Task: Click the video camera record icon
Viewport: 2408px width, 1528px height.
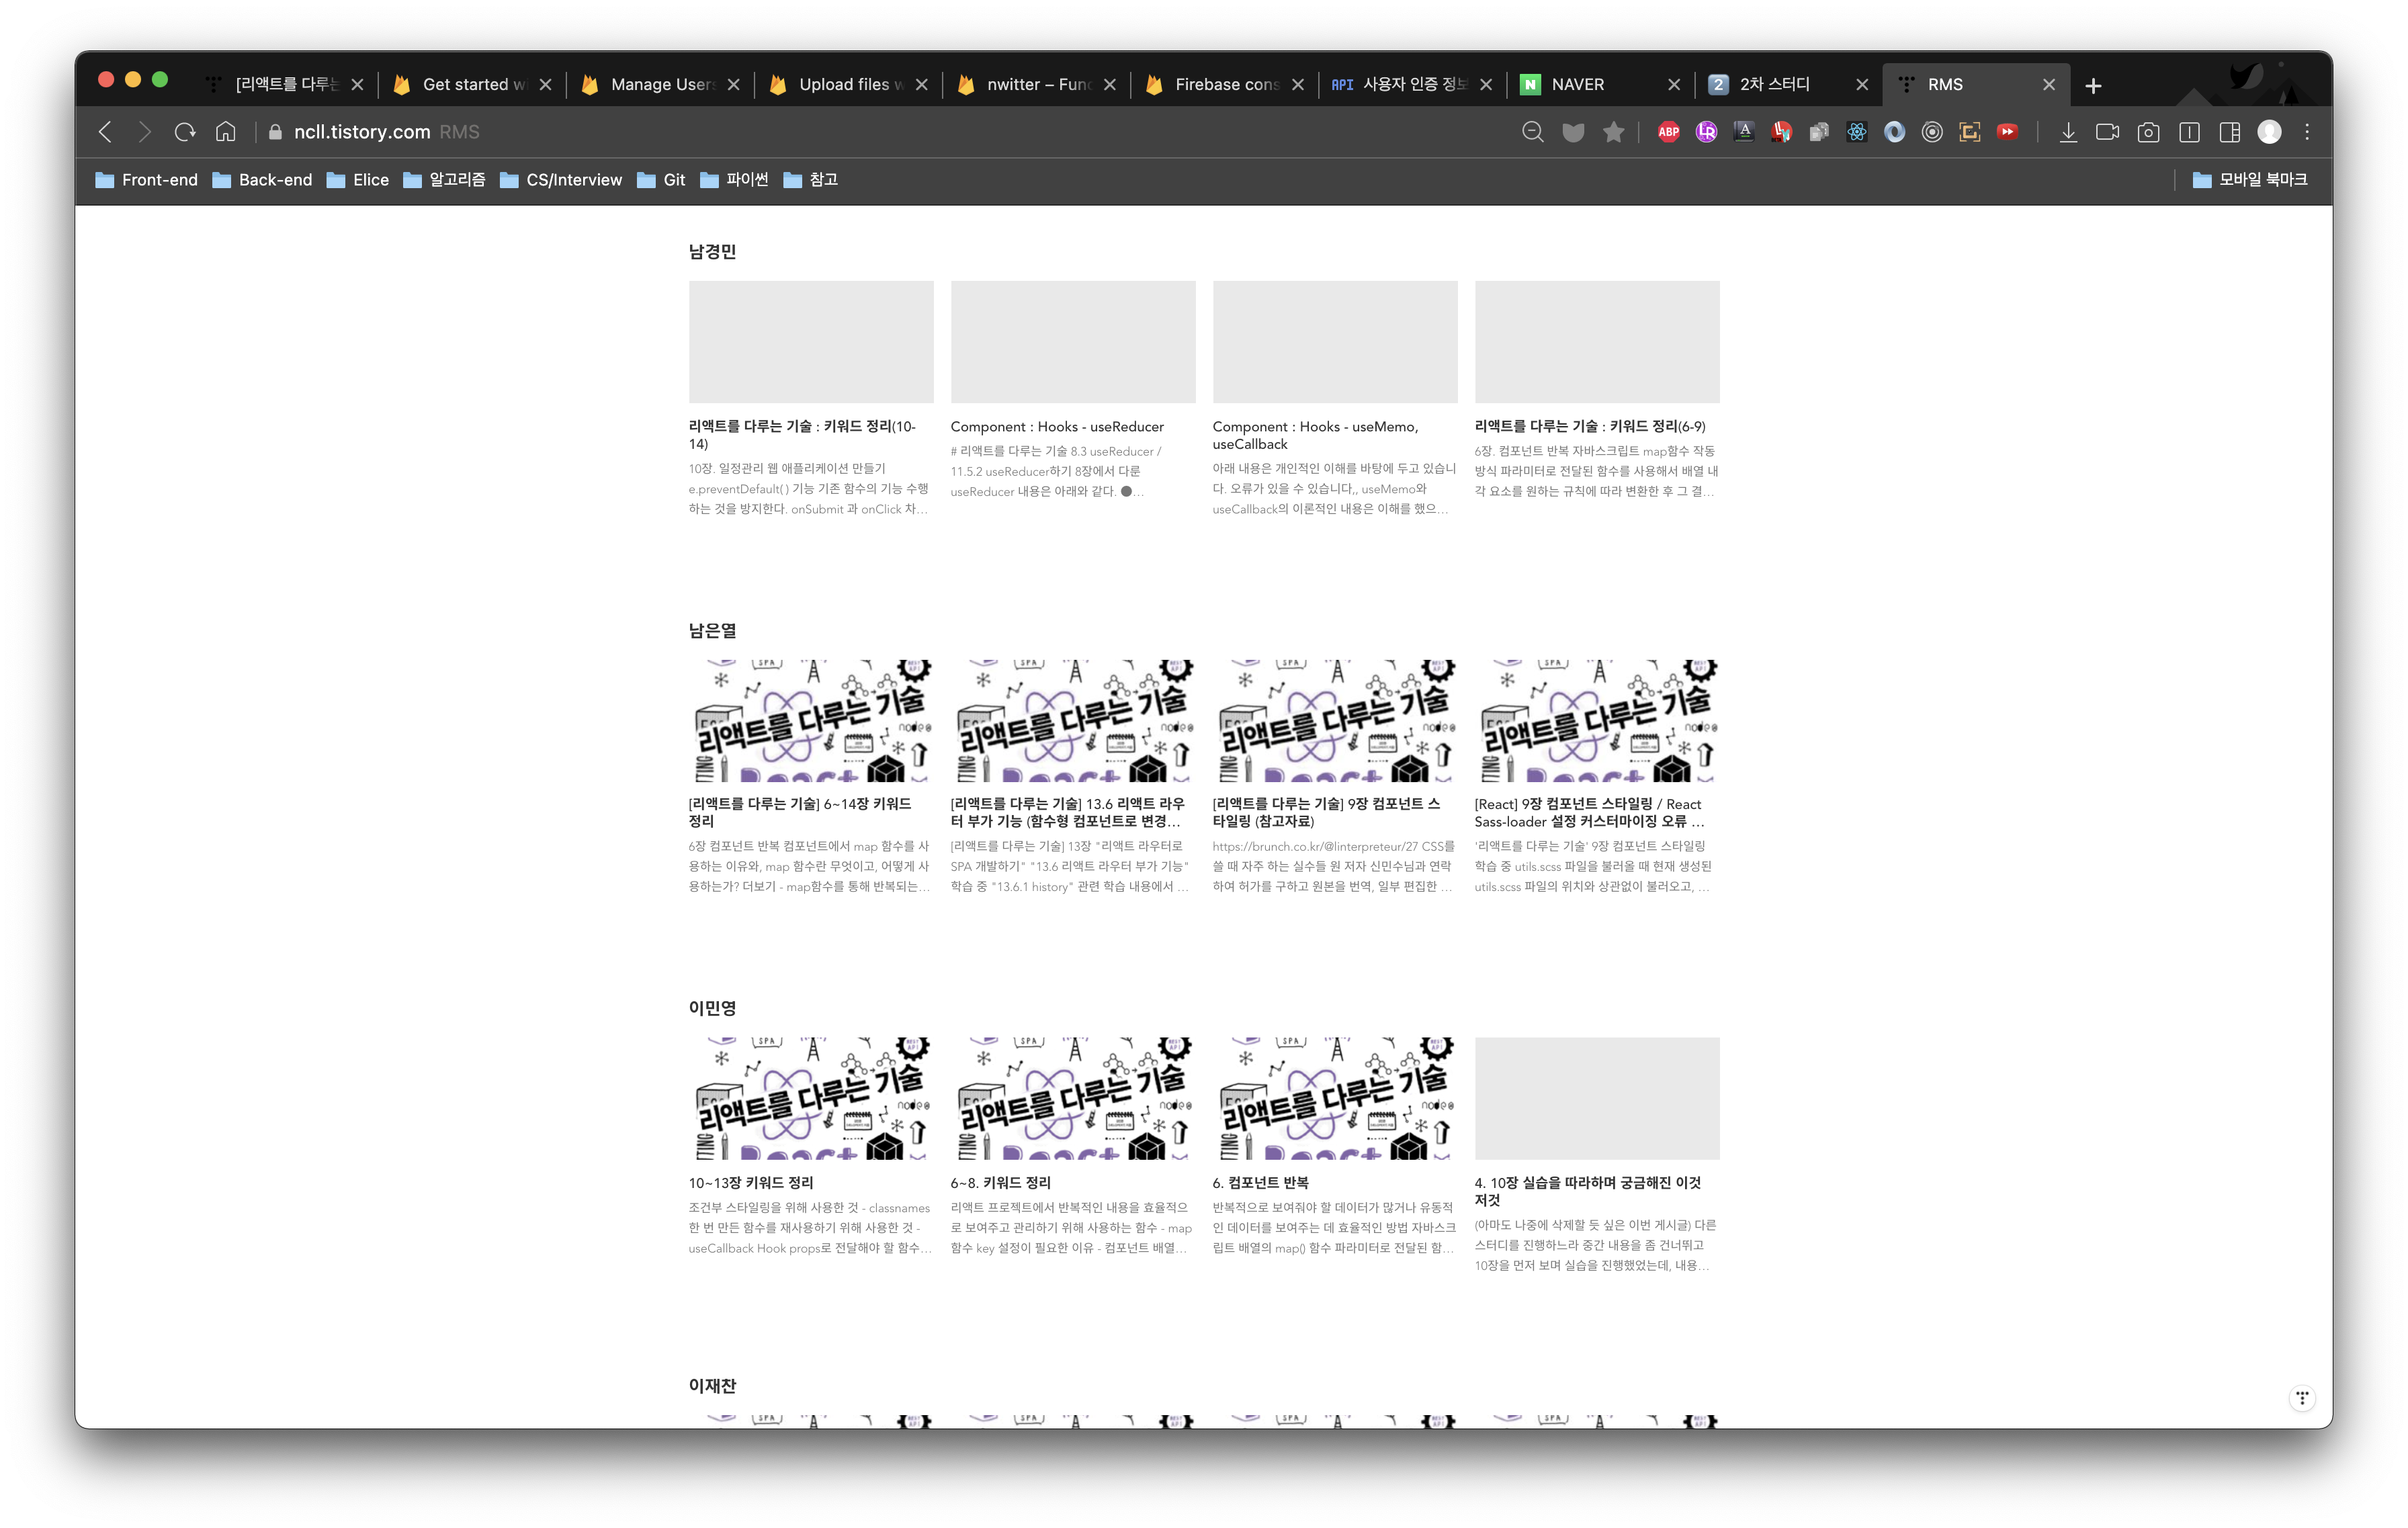Action: coord(2108,132)
